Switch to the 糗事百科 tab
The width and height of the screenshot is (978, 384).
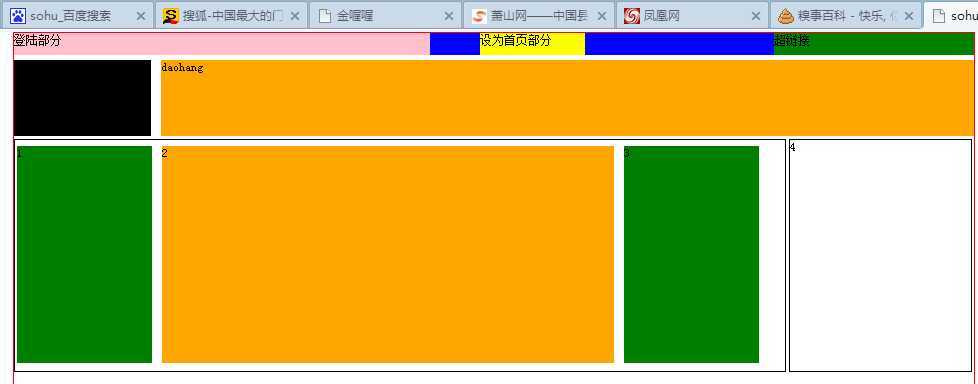[x=846, y=16]
